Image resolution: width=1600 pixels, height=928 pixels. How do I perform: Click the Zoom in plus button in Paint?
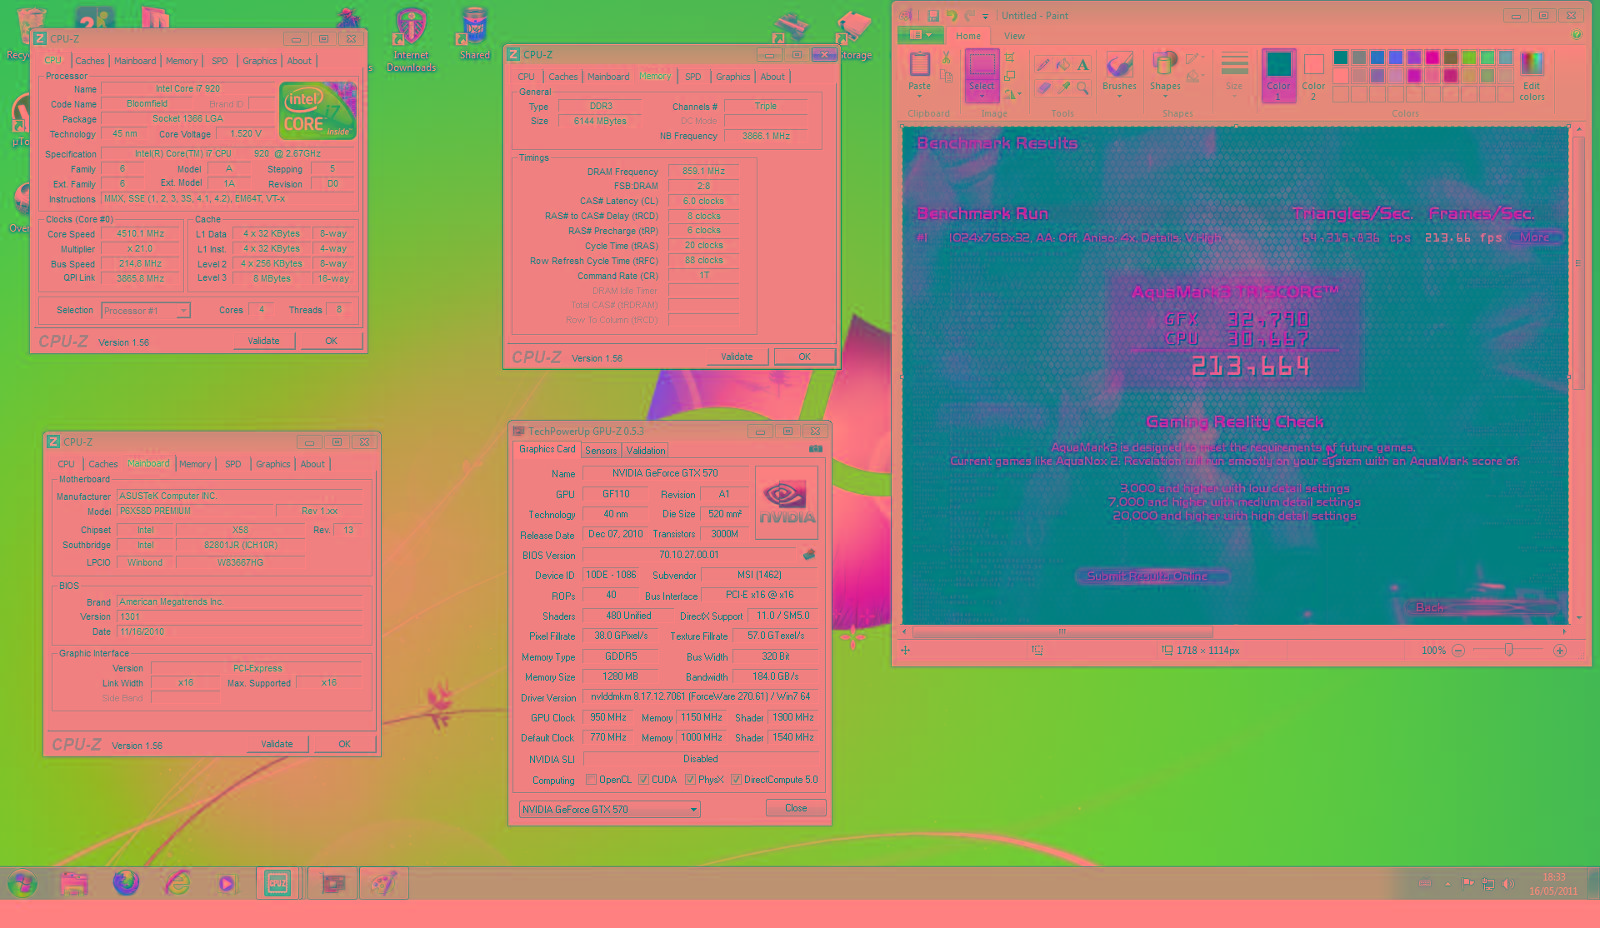click(1559, 650)
